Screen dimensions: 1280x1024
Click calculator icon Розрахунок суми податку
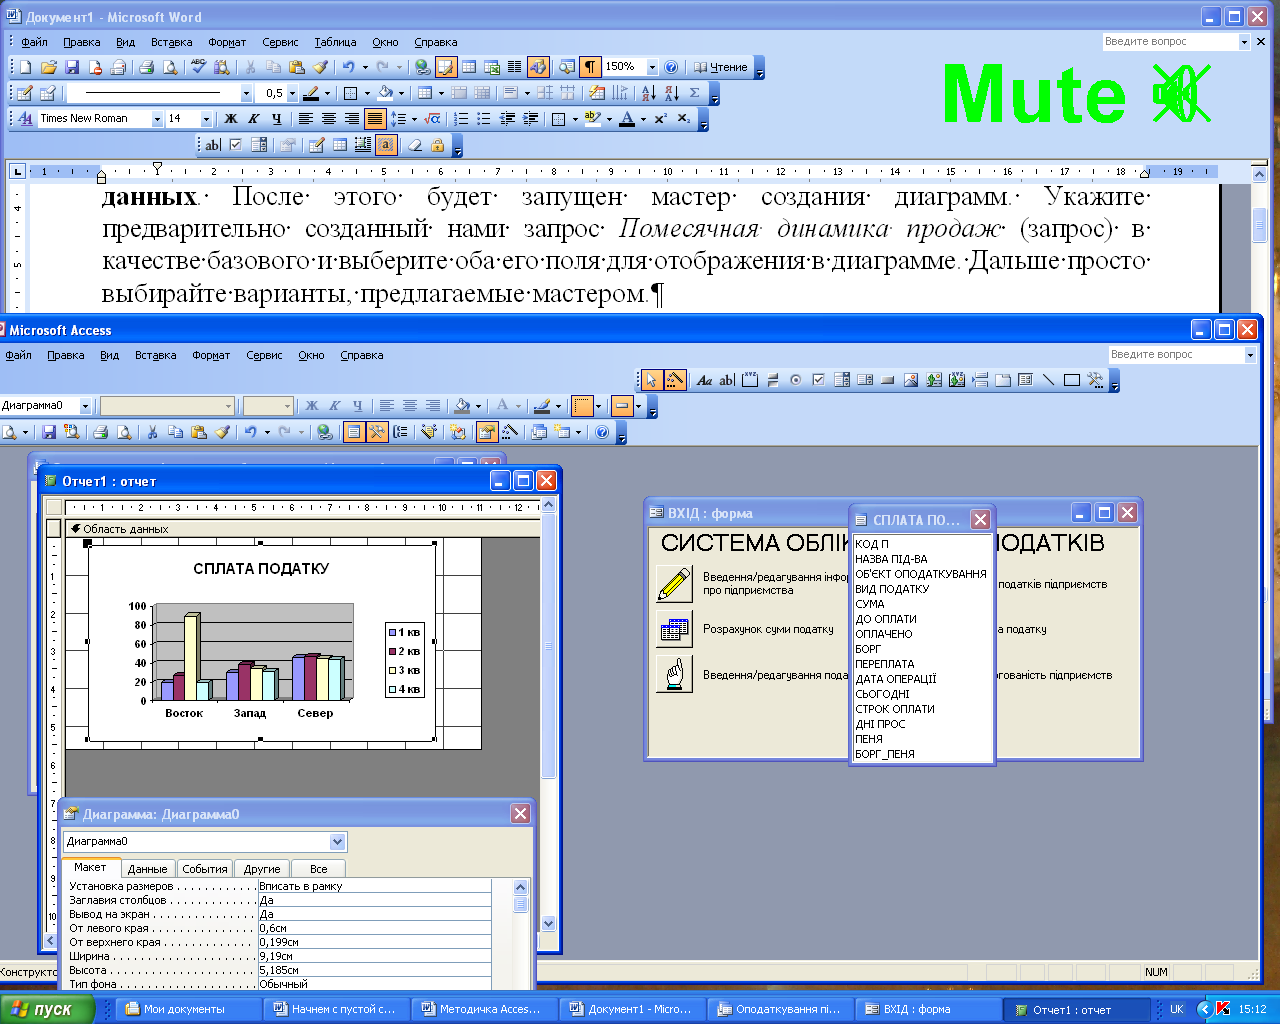click(x=674, y=629)
